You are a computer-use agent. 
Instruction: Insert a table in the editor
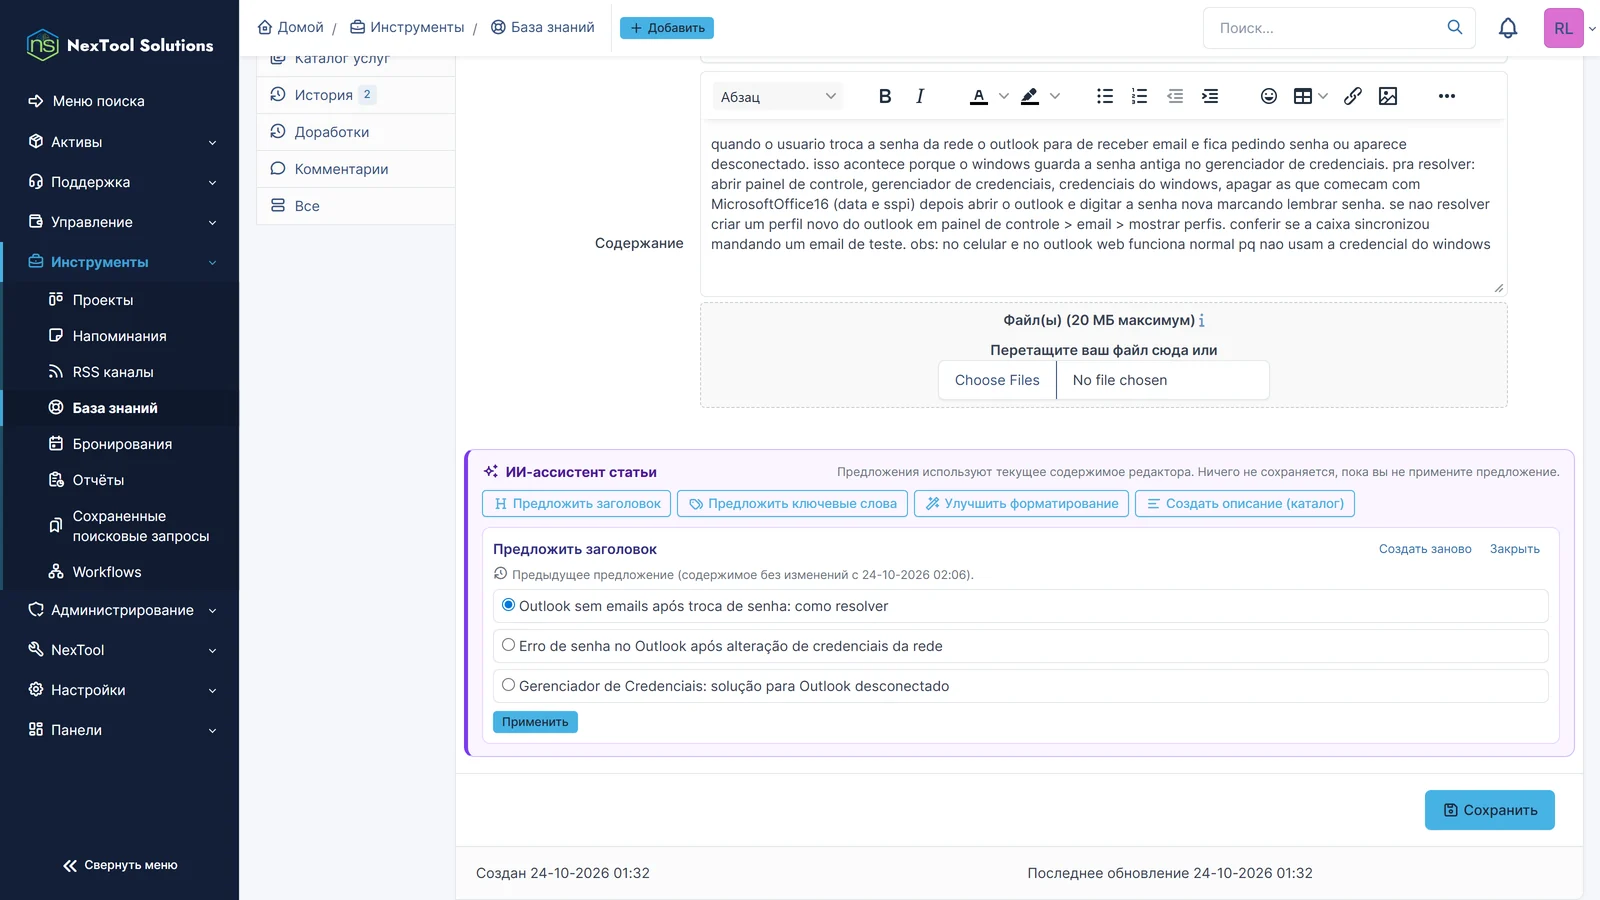(x=1303, y=96)
